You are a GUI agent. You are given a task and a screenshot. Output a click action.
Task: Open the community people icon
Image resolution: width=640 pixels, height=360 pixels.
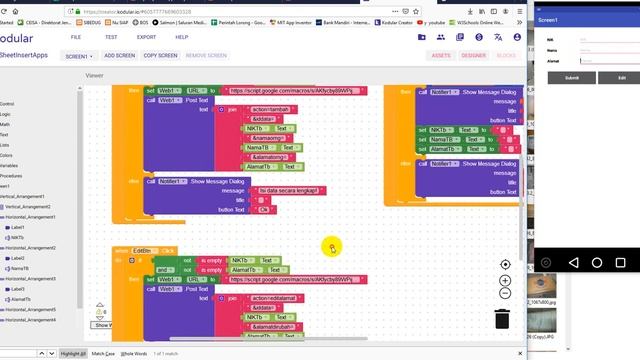(441, 37)
